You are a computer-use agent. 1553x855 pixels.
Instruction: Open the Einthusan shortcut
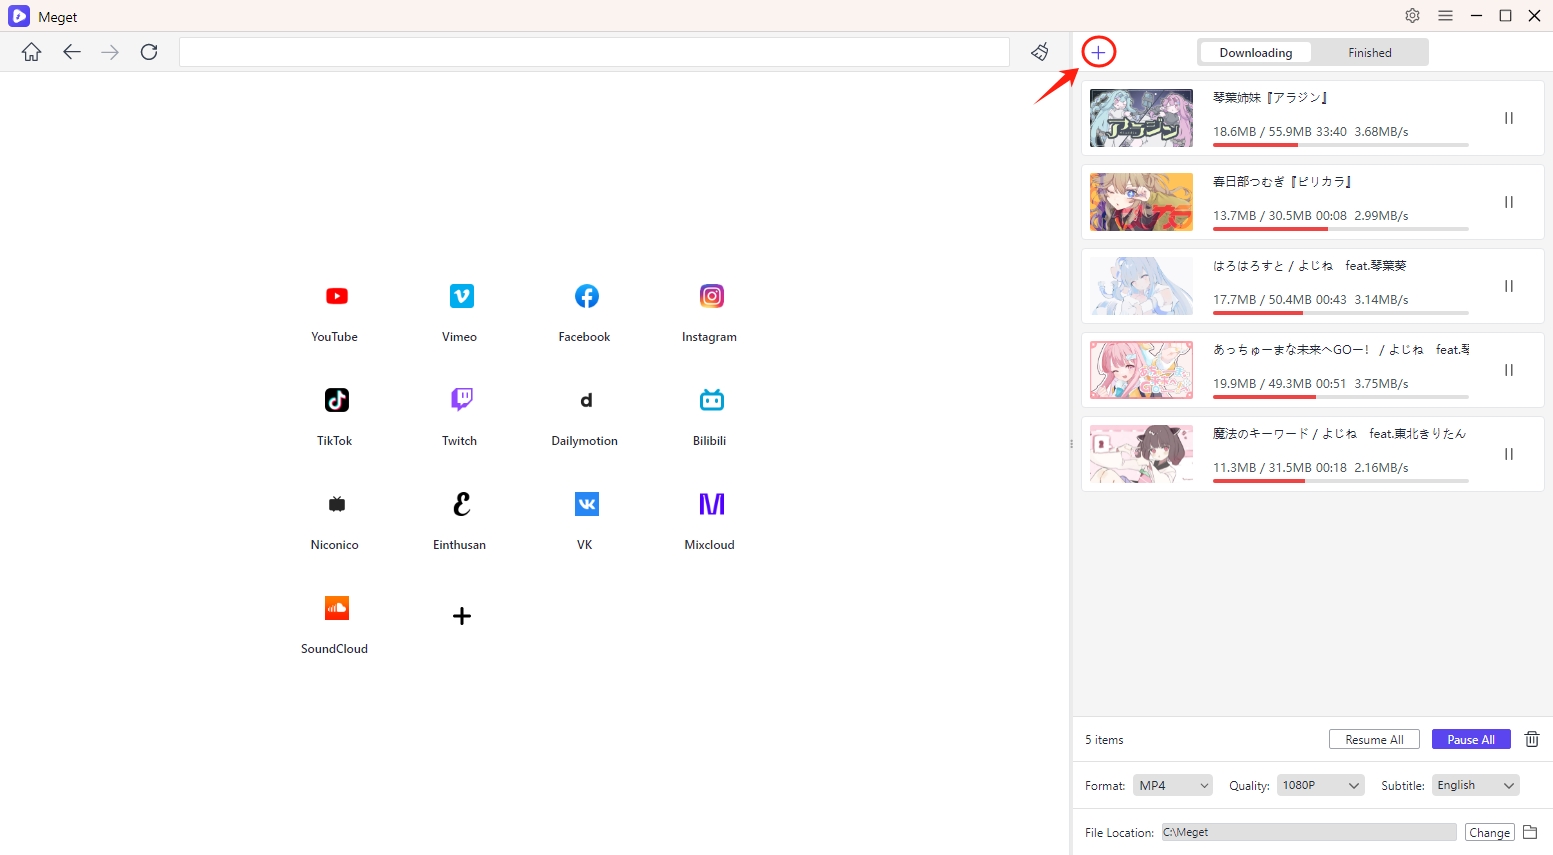tap(460, 520)
